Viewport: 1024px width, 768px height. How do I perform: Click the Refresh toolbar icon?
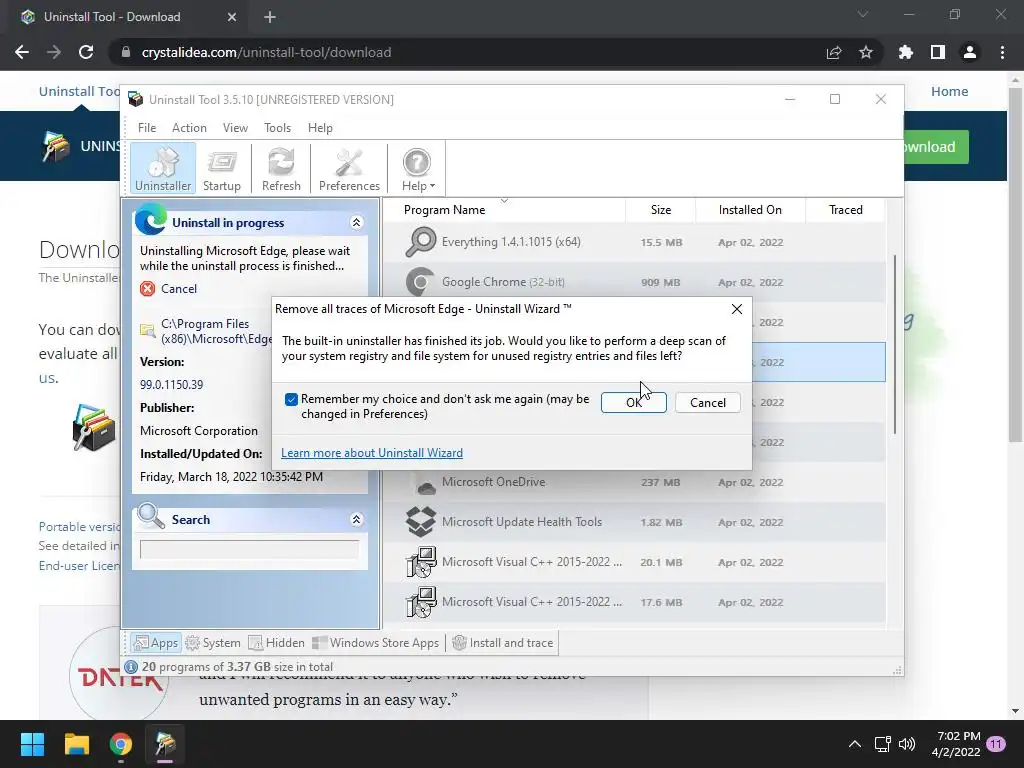pyautogui.click(x=281, y=168)
